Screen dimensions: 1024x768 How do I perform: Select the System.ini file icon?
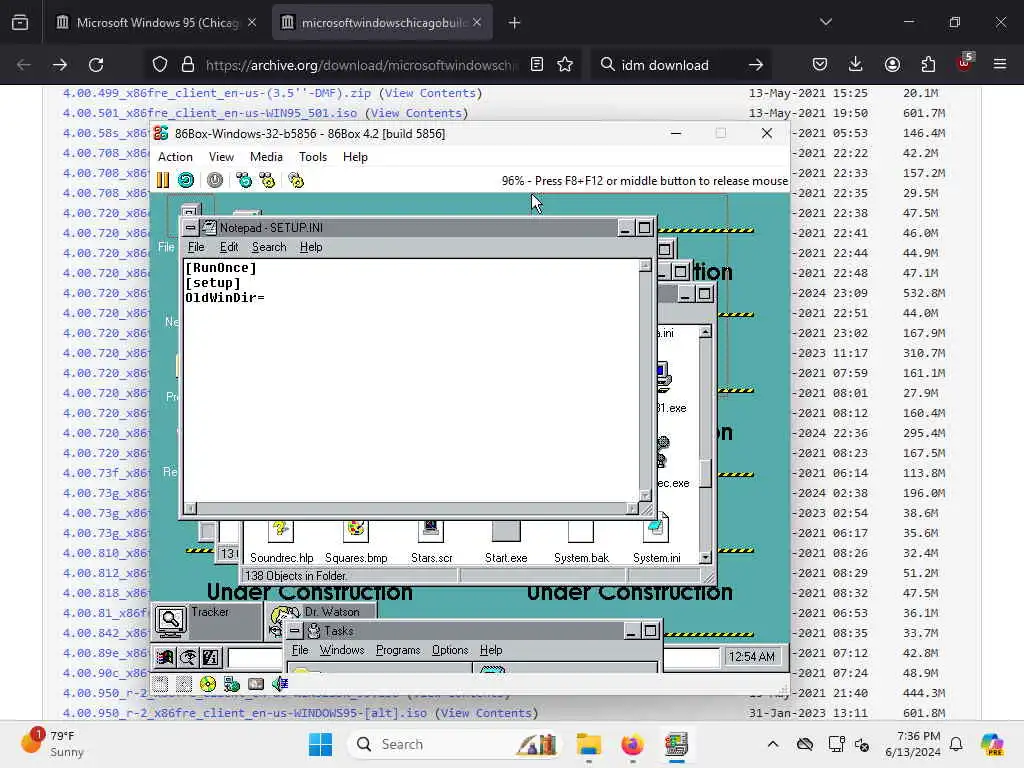[x=656, y=530]
